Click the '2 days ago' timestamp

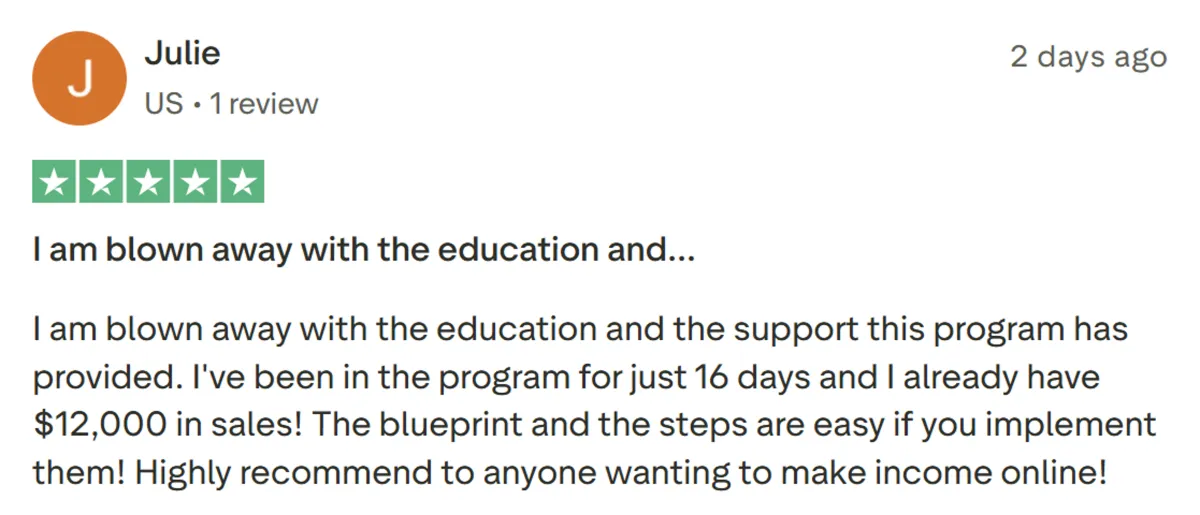[x=1088, y=56]
